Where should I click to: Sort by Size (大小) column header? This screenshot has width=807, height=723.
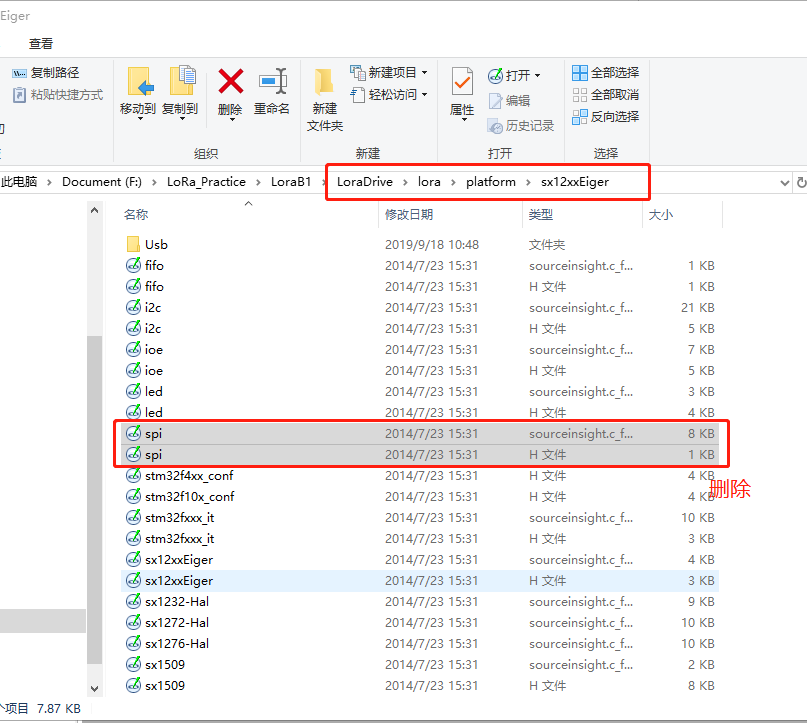click(661, 215)
